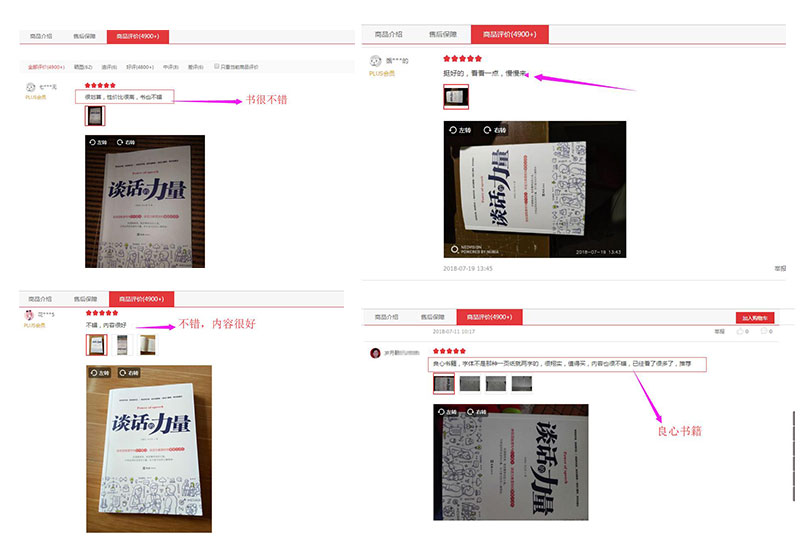
Task: Rotate left (左转) on top-right dark photo
Action: coord(460,130)
